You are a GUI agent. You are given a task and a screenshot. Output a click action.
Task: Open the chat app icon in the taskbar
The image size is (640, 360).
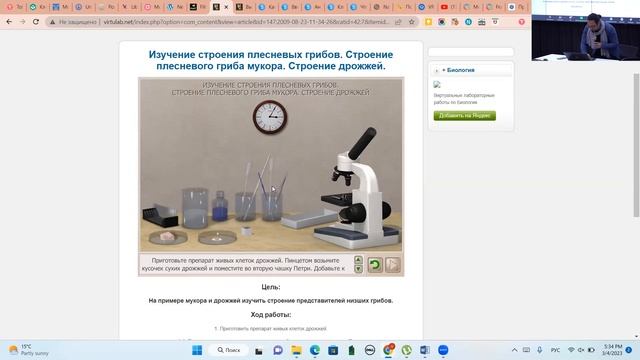click(278, 350)
